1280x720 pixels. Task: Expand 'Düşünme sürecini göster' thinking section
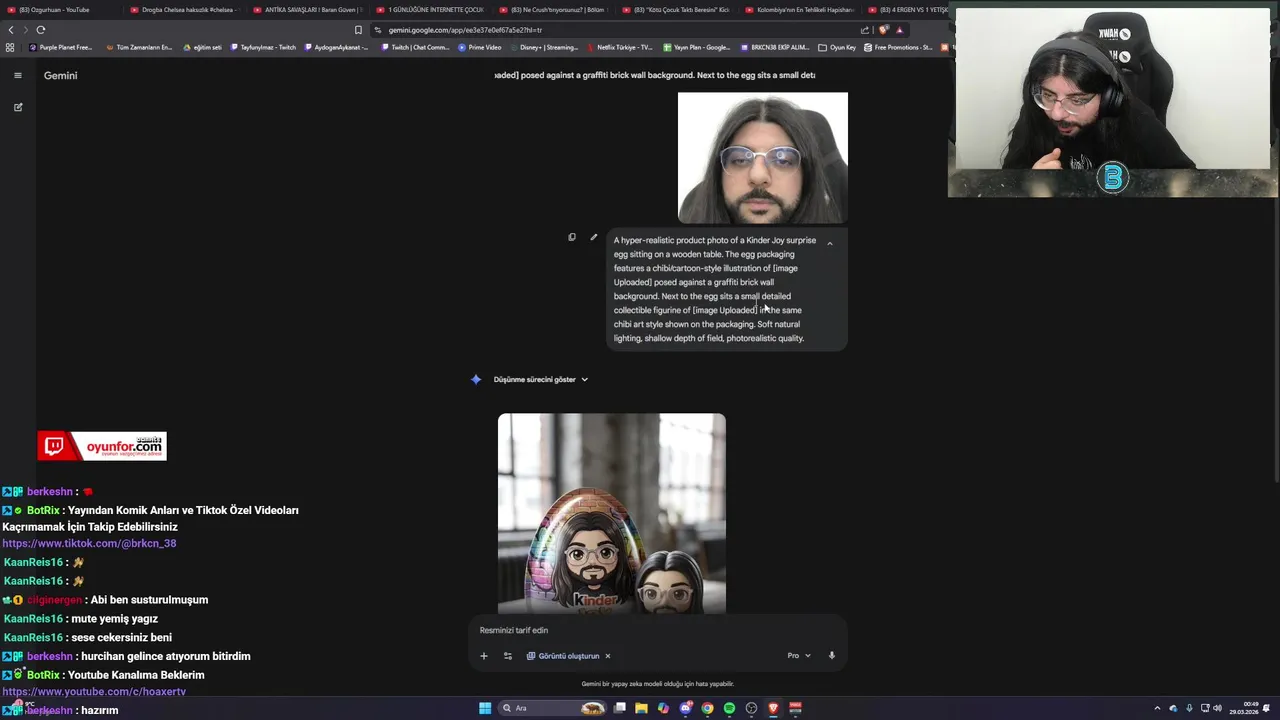pos(540,379)
